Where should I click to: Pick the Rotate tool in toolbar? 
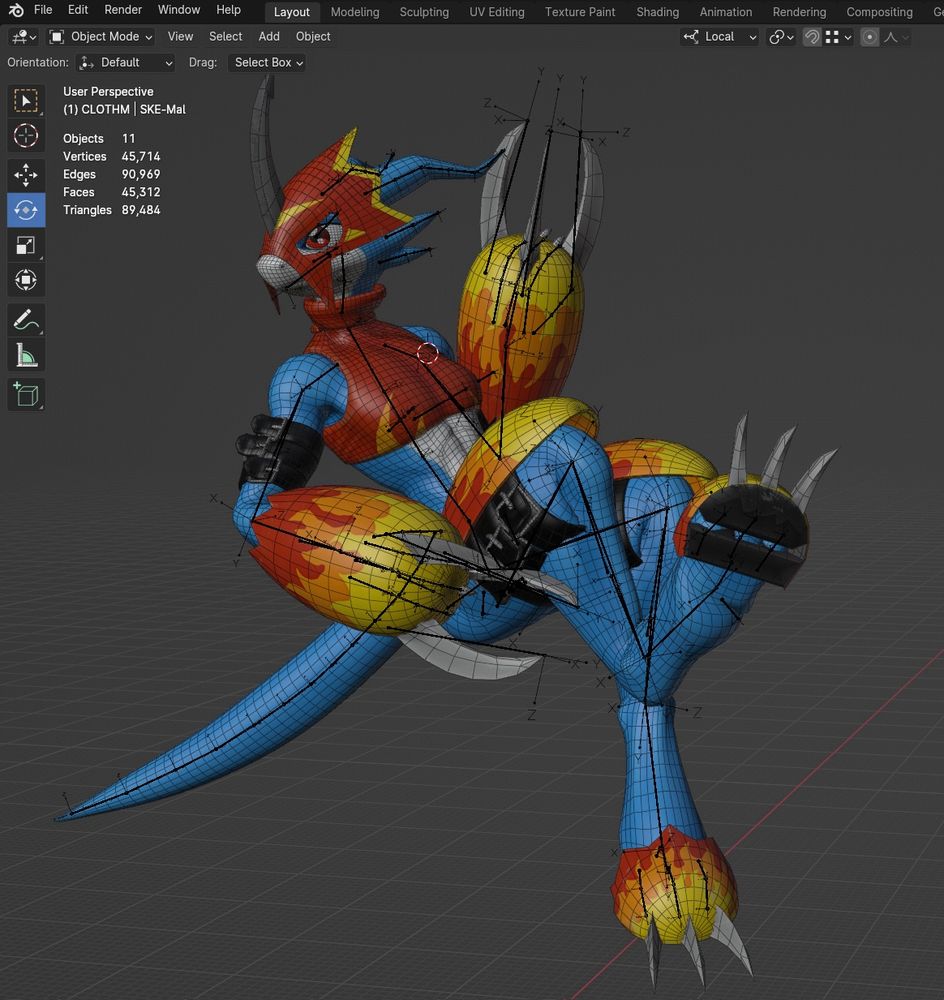click(26, 210)
